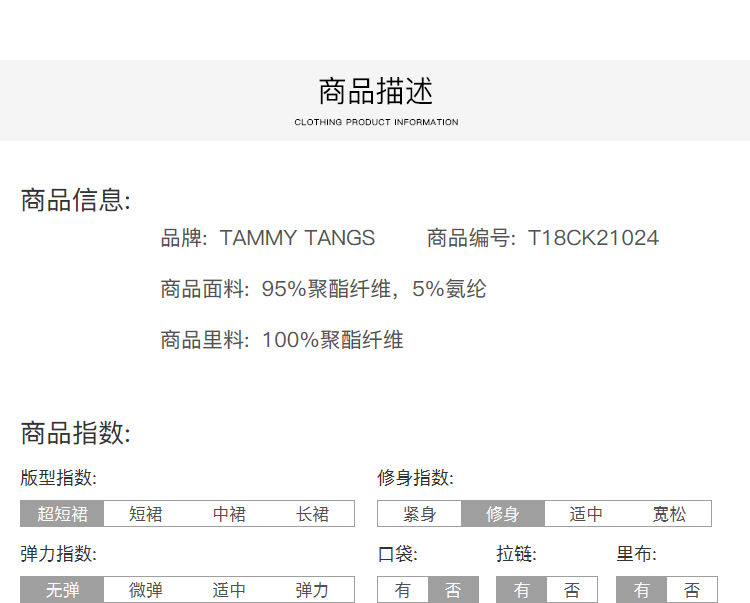
Task: Toggle 有 under the 口袋 label
Action: coord(402,590)
